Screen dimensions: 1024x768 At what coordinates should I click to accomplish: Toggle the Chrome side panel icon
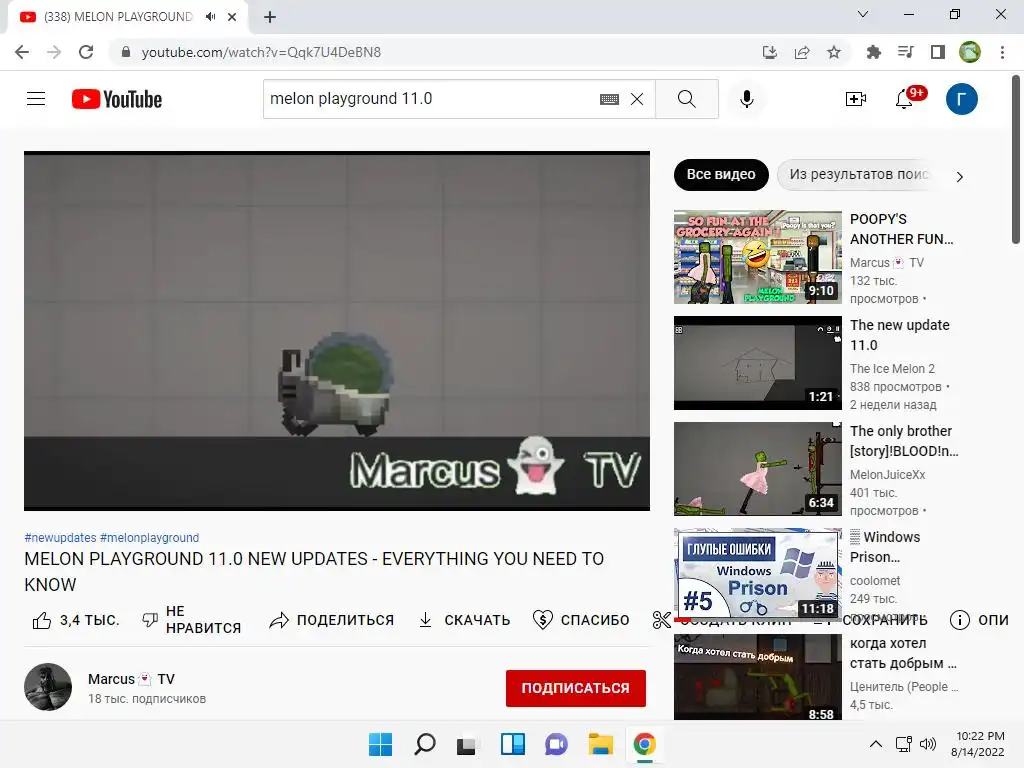pyautogui.click(x=938, y=52)
